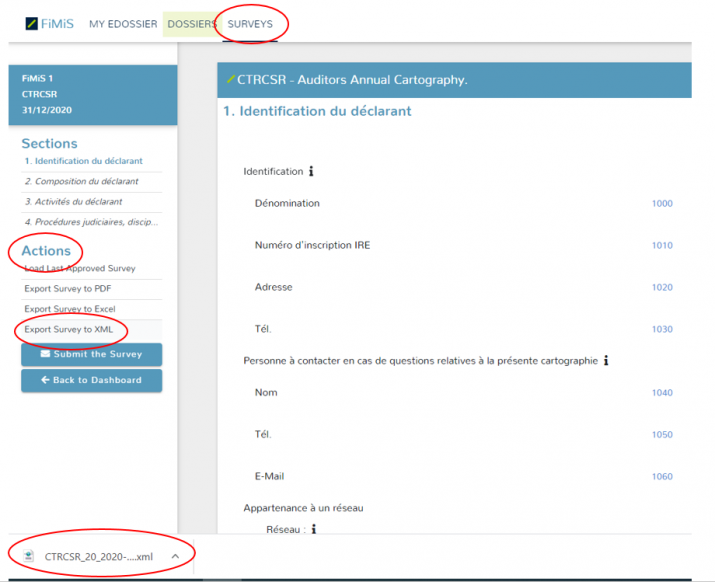Click field code 1050 for contact Tél.

[662, 435]
